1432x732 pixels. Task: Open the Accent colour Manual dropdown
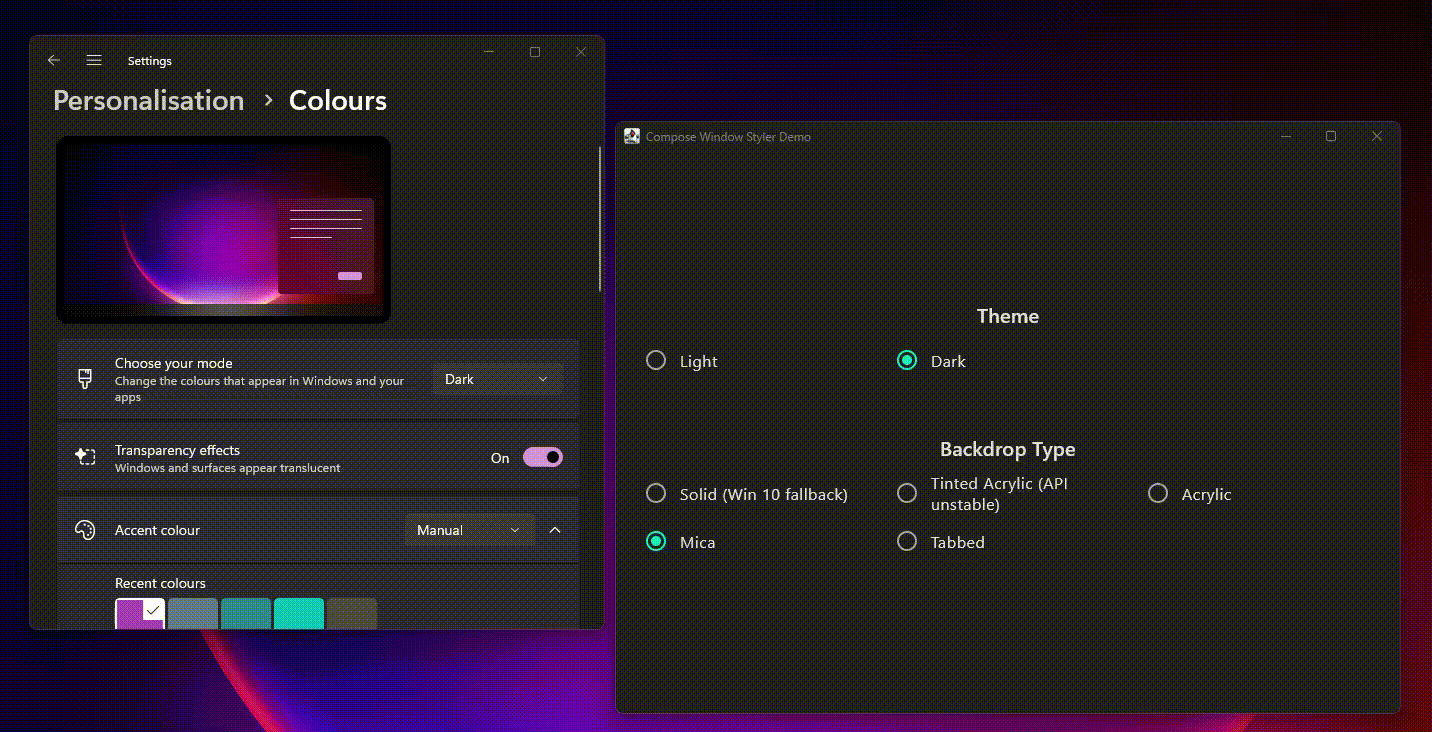coord(470,530)
